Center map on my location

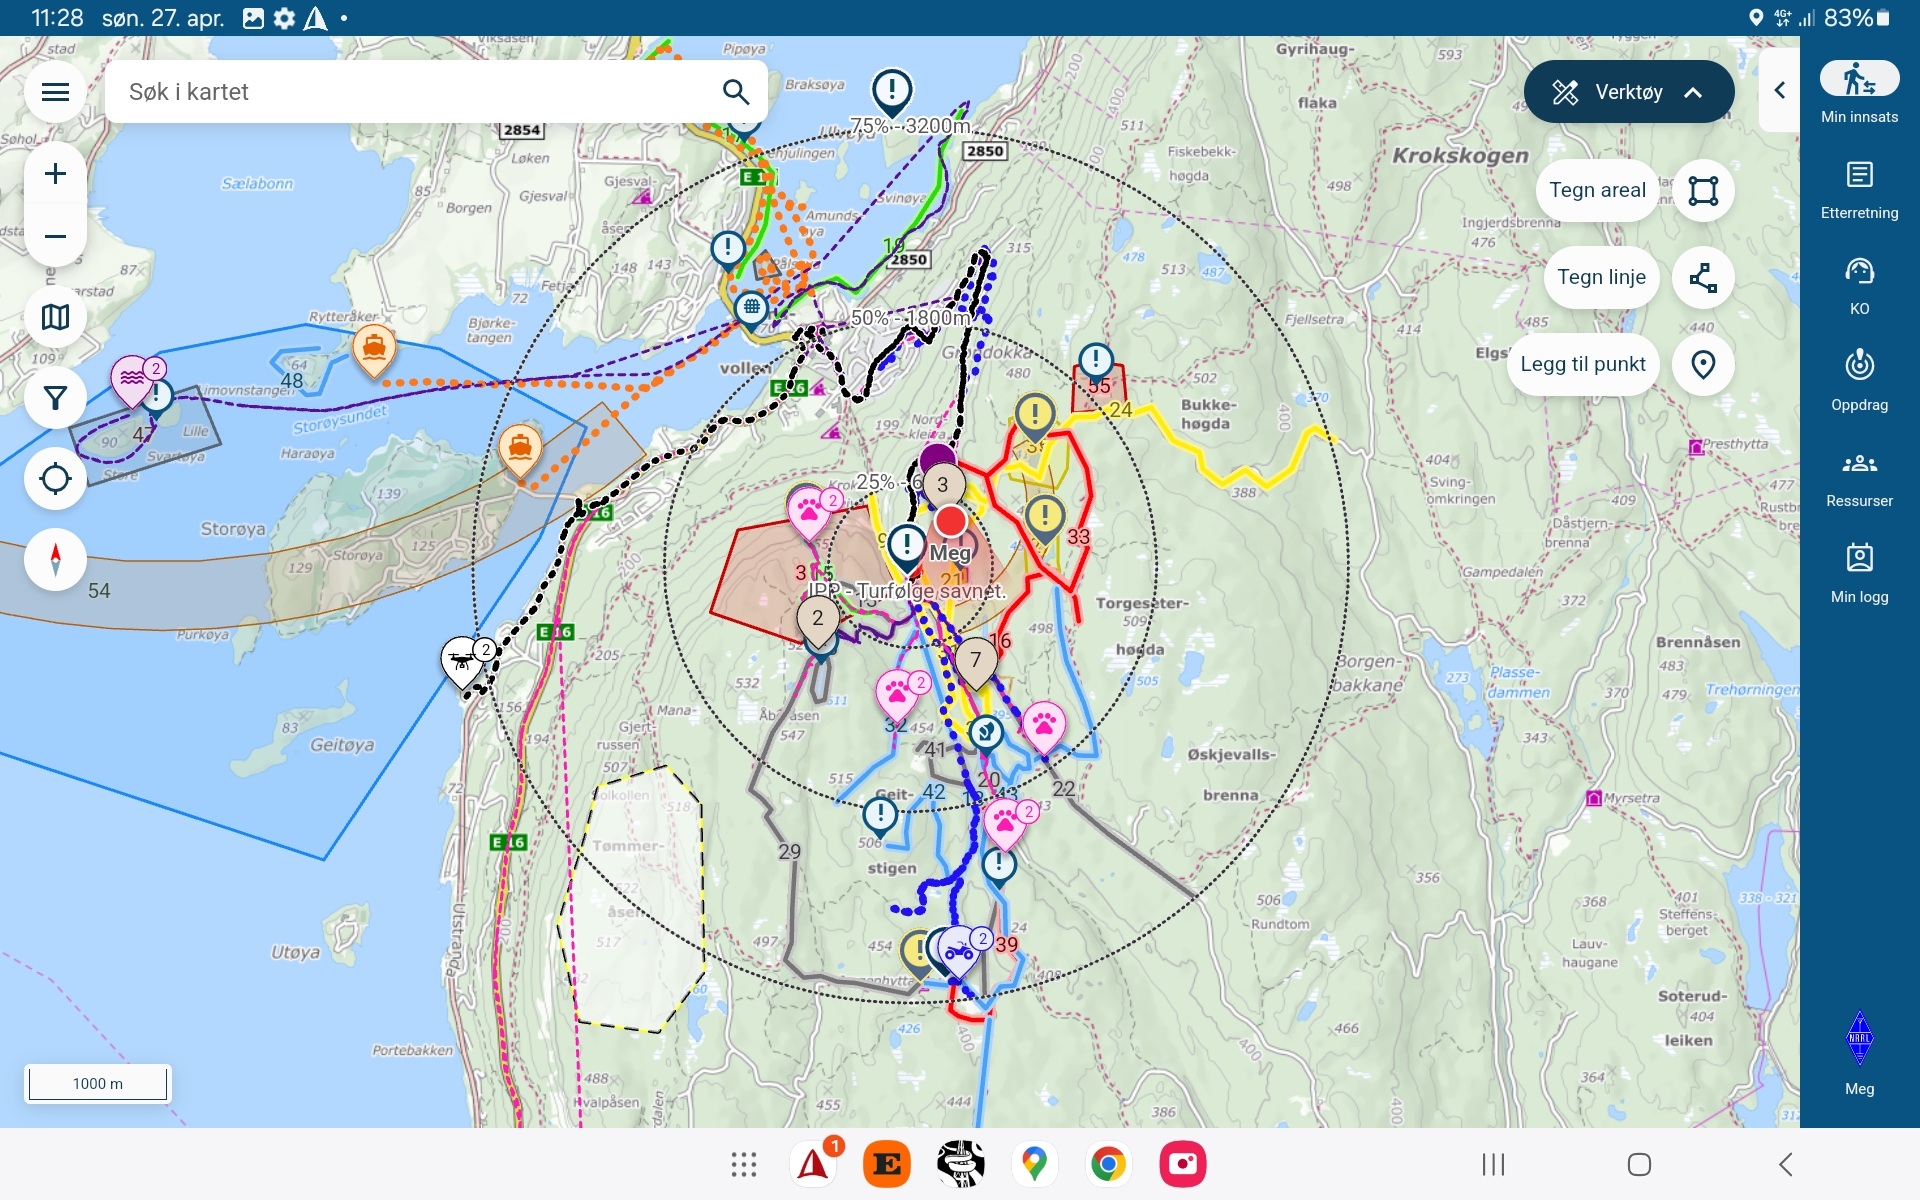click(55, 479)
